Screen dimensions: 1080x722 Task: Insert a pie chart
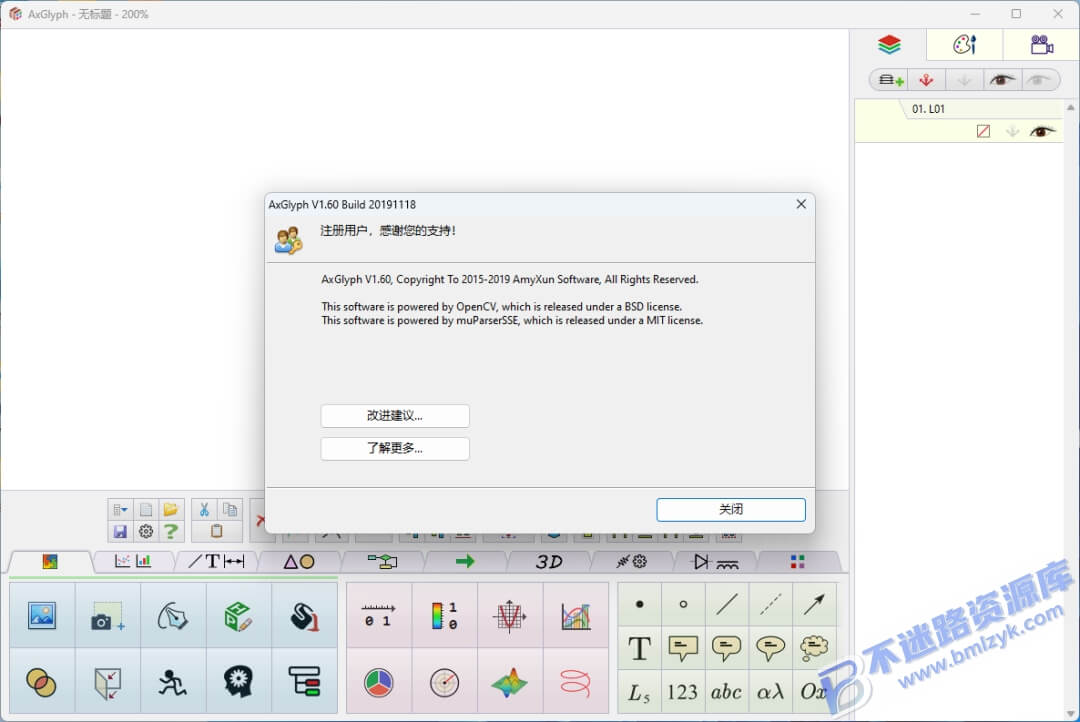379,681
